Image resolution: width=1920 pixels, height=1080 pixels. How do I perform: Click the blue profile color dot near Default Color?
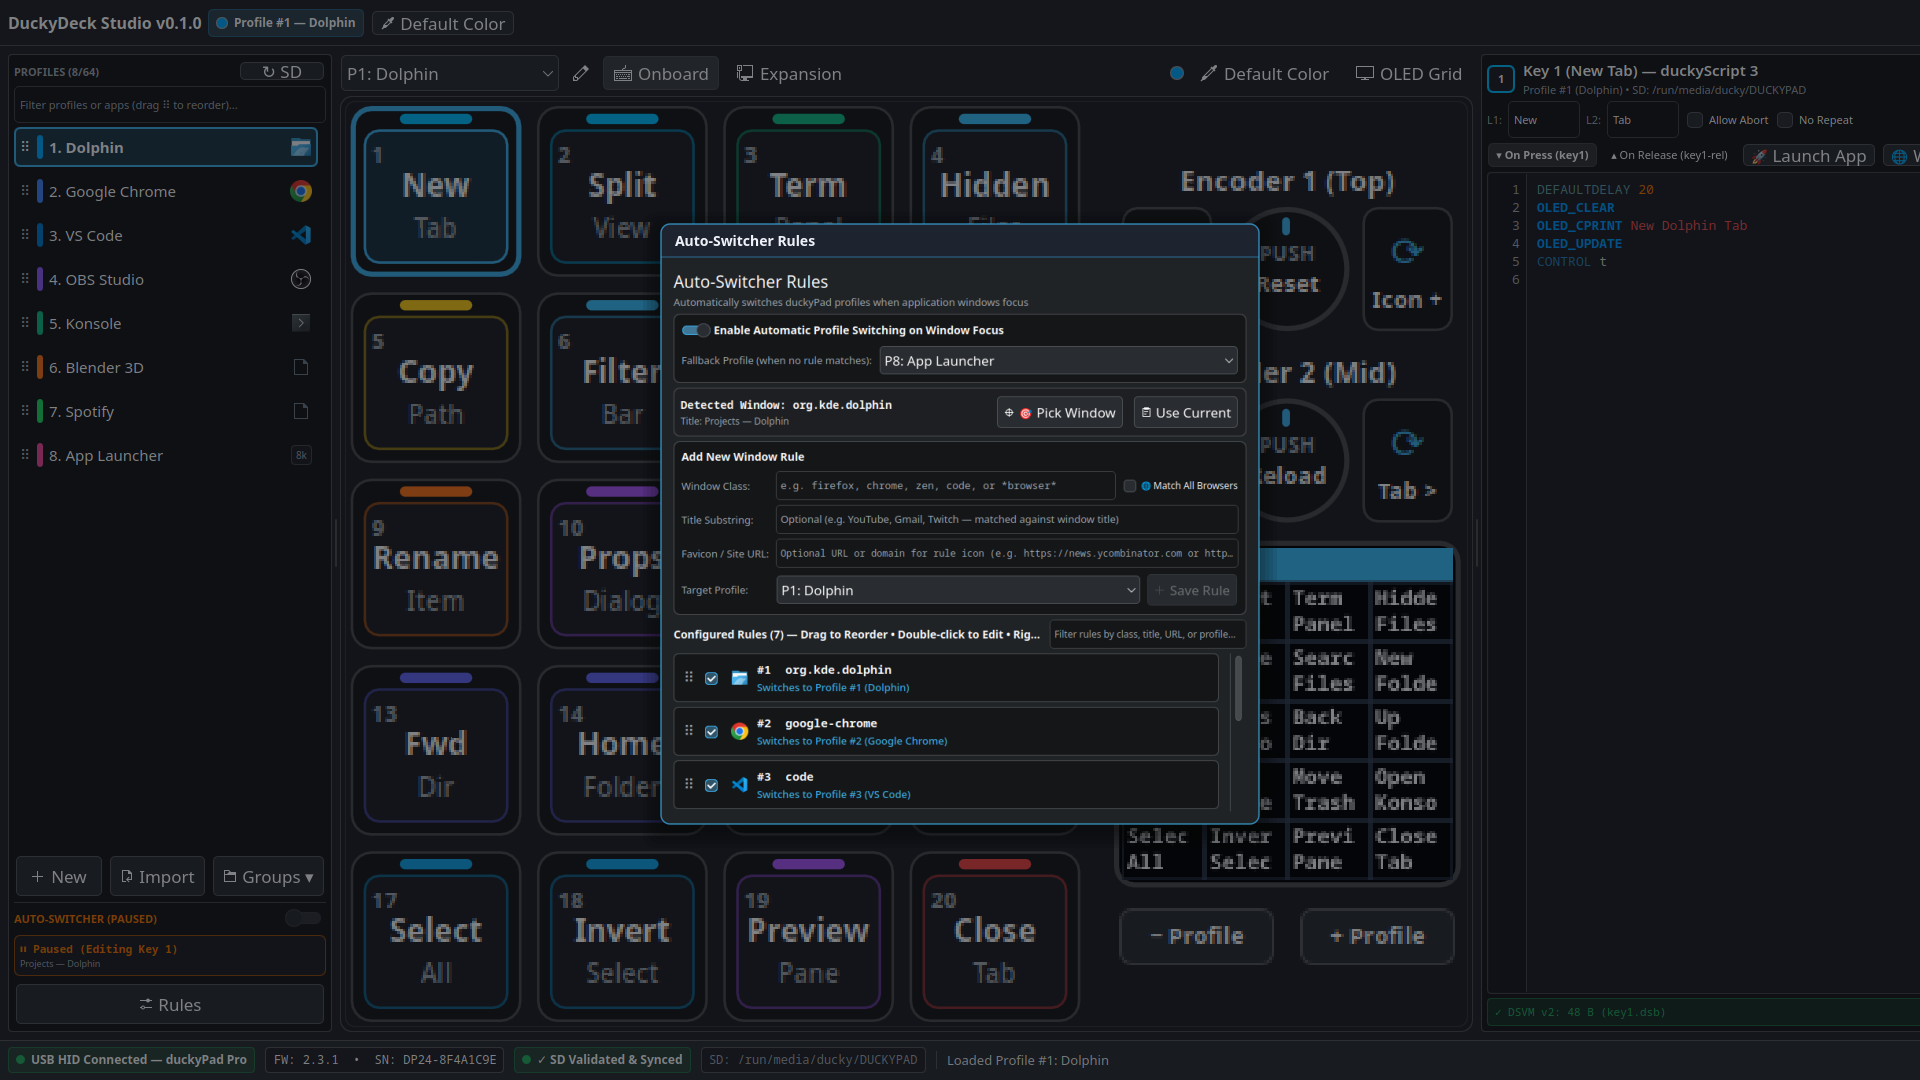[1177, 73]
